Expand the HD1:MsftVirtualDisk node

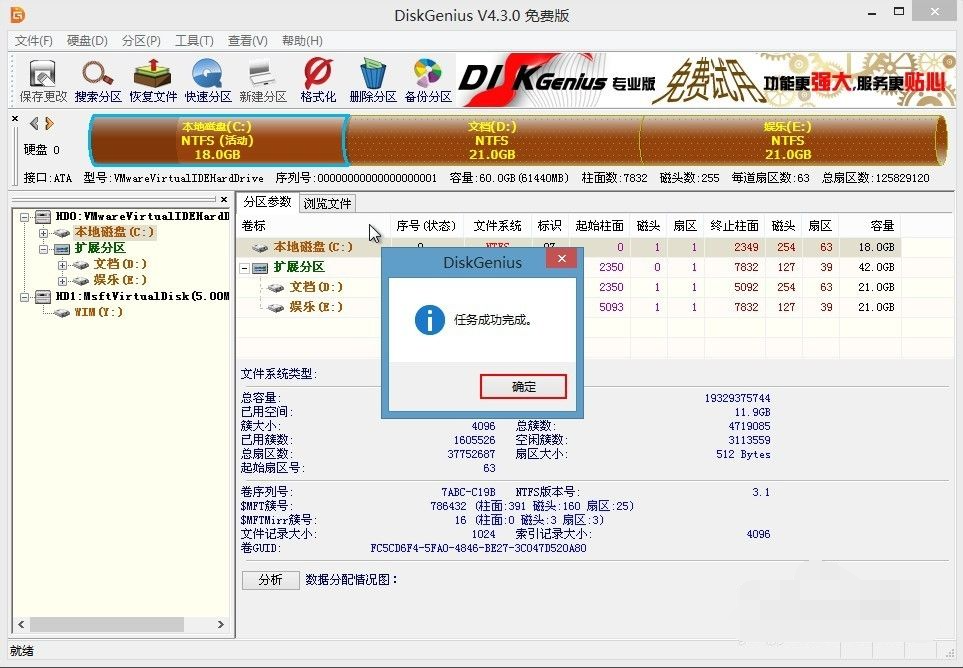coord(22,295)
